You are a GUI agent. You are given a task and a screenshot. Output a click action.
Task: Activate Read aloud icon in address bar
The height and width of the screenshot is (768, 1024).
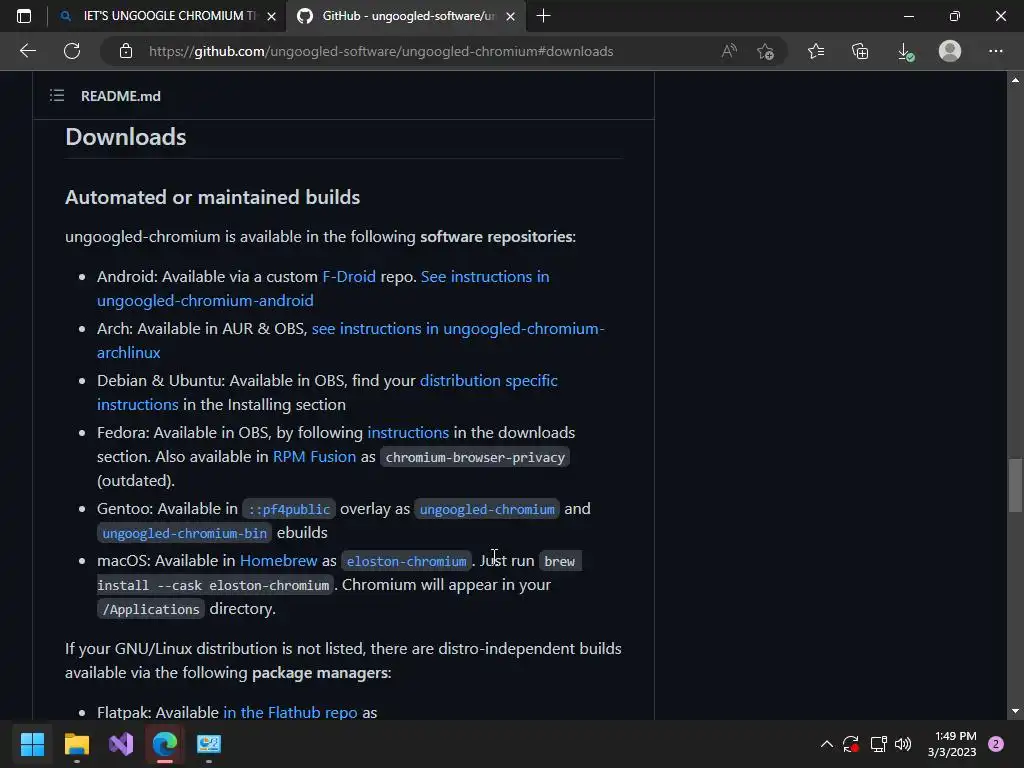point(729,51)
